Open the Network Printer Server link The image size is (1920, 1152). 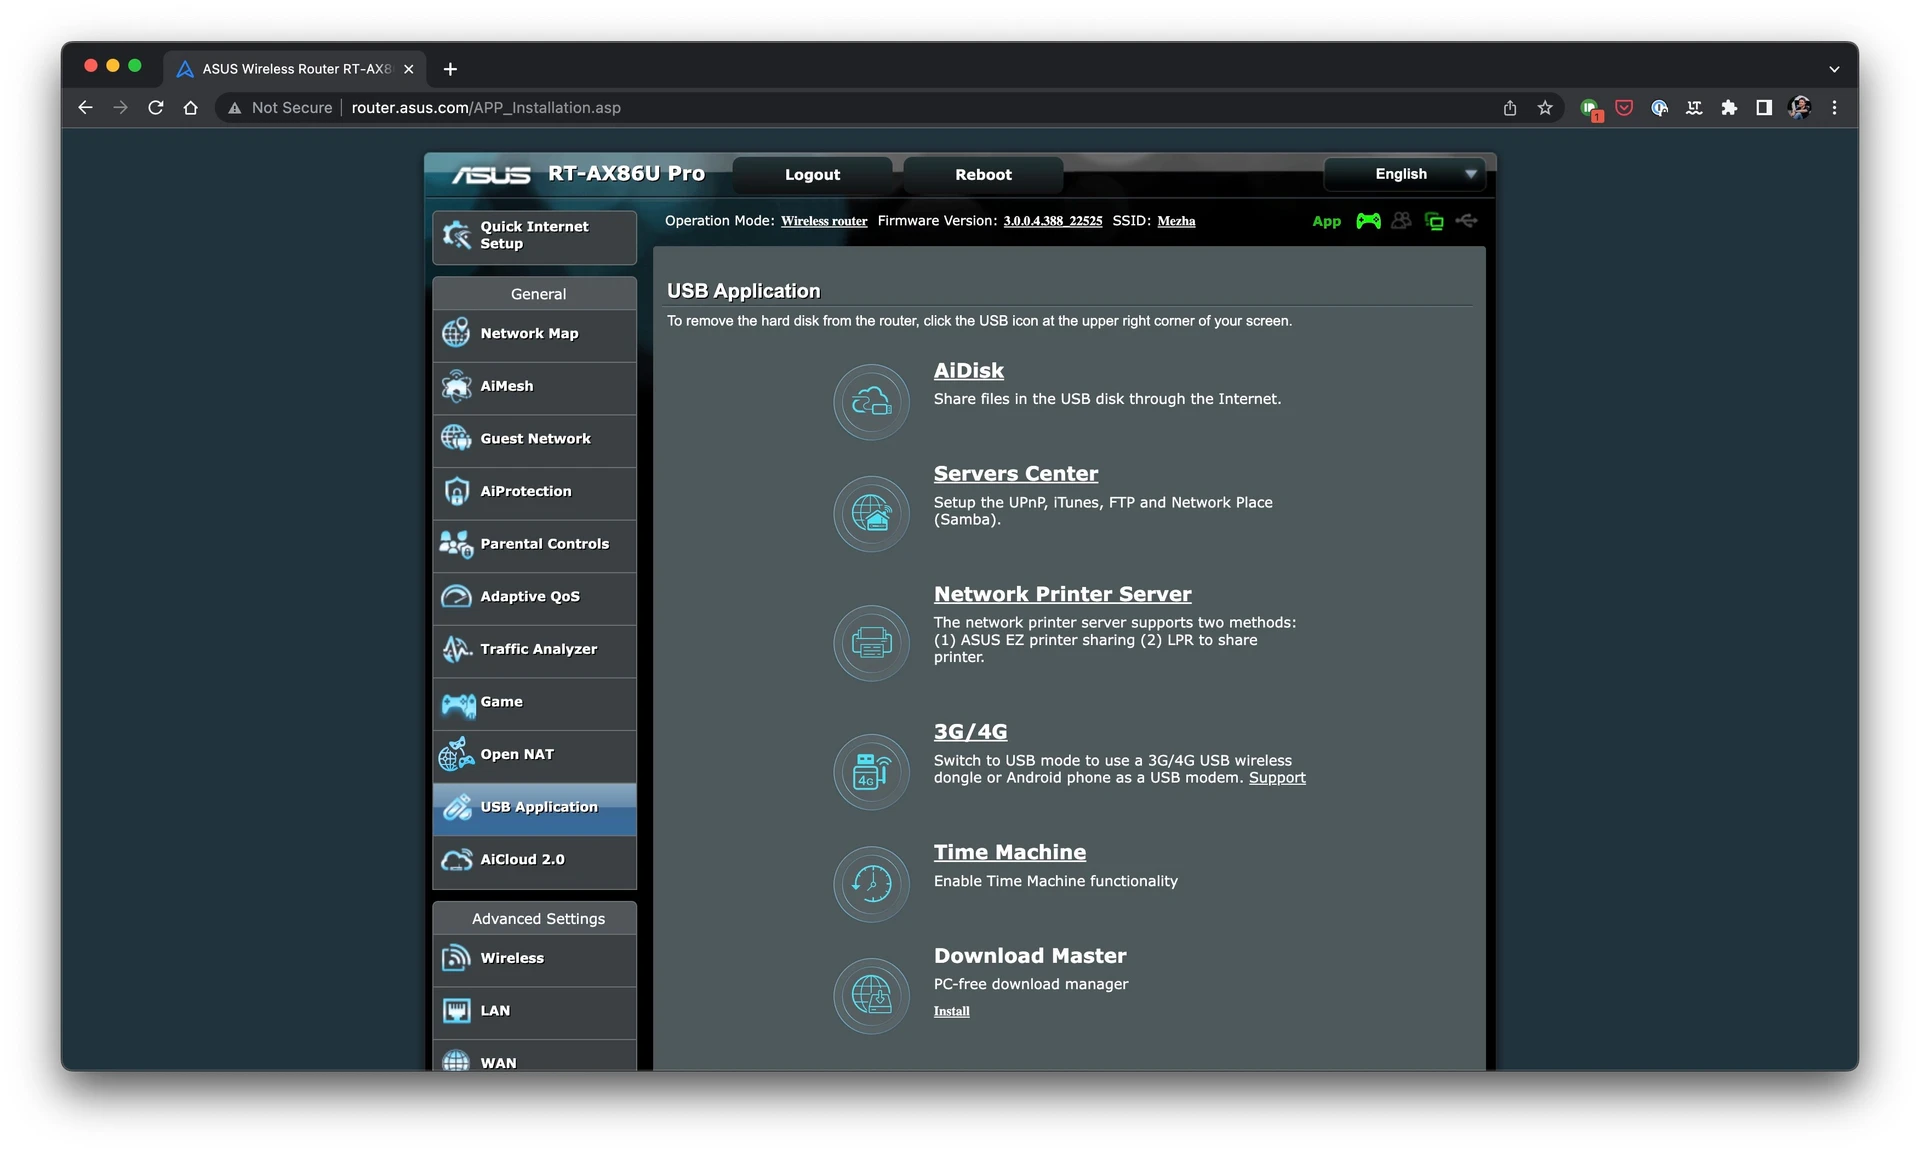[x=1062, y=594]
